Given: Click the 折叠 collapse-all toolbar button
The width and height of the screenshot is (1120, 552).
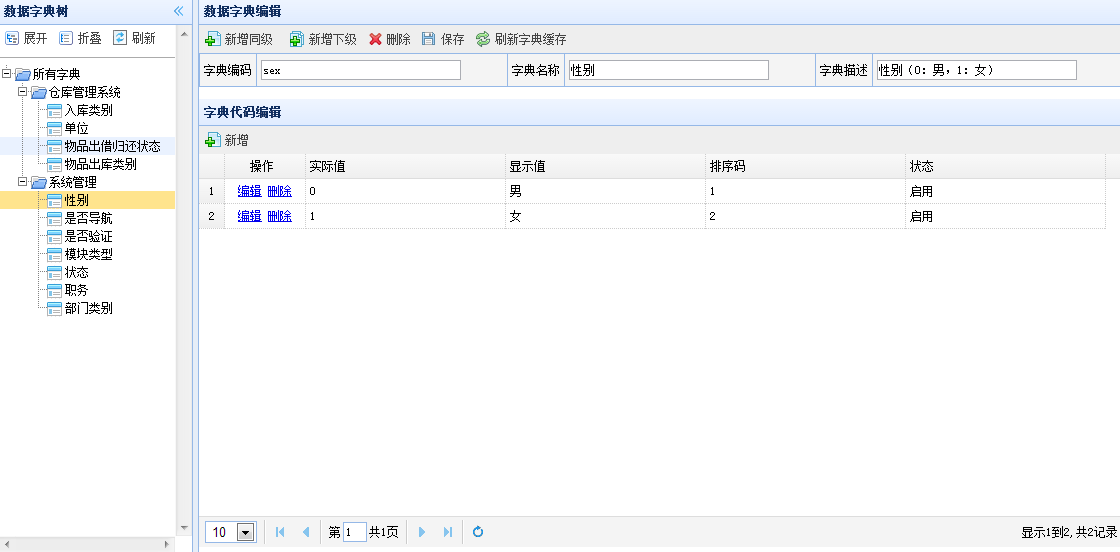Looking at the screenshot, I should point(81,39).
